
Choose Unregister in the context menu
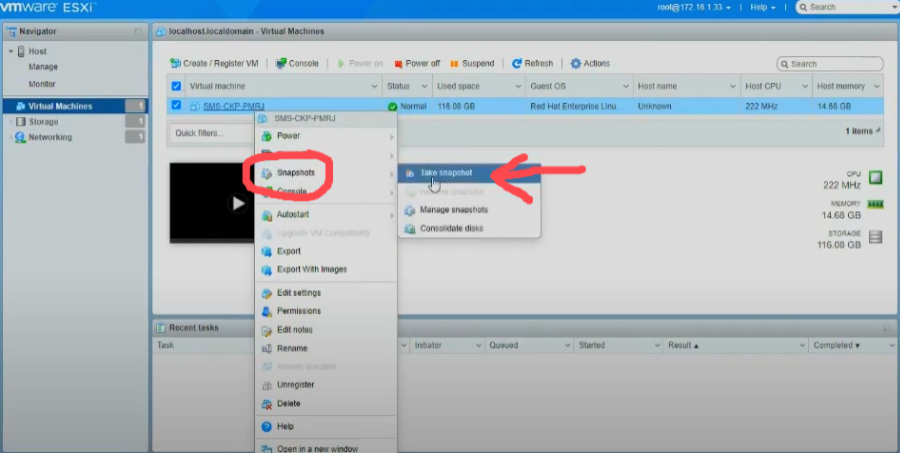[326, 385]
